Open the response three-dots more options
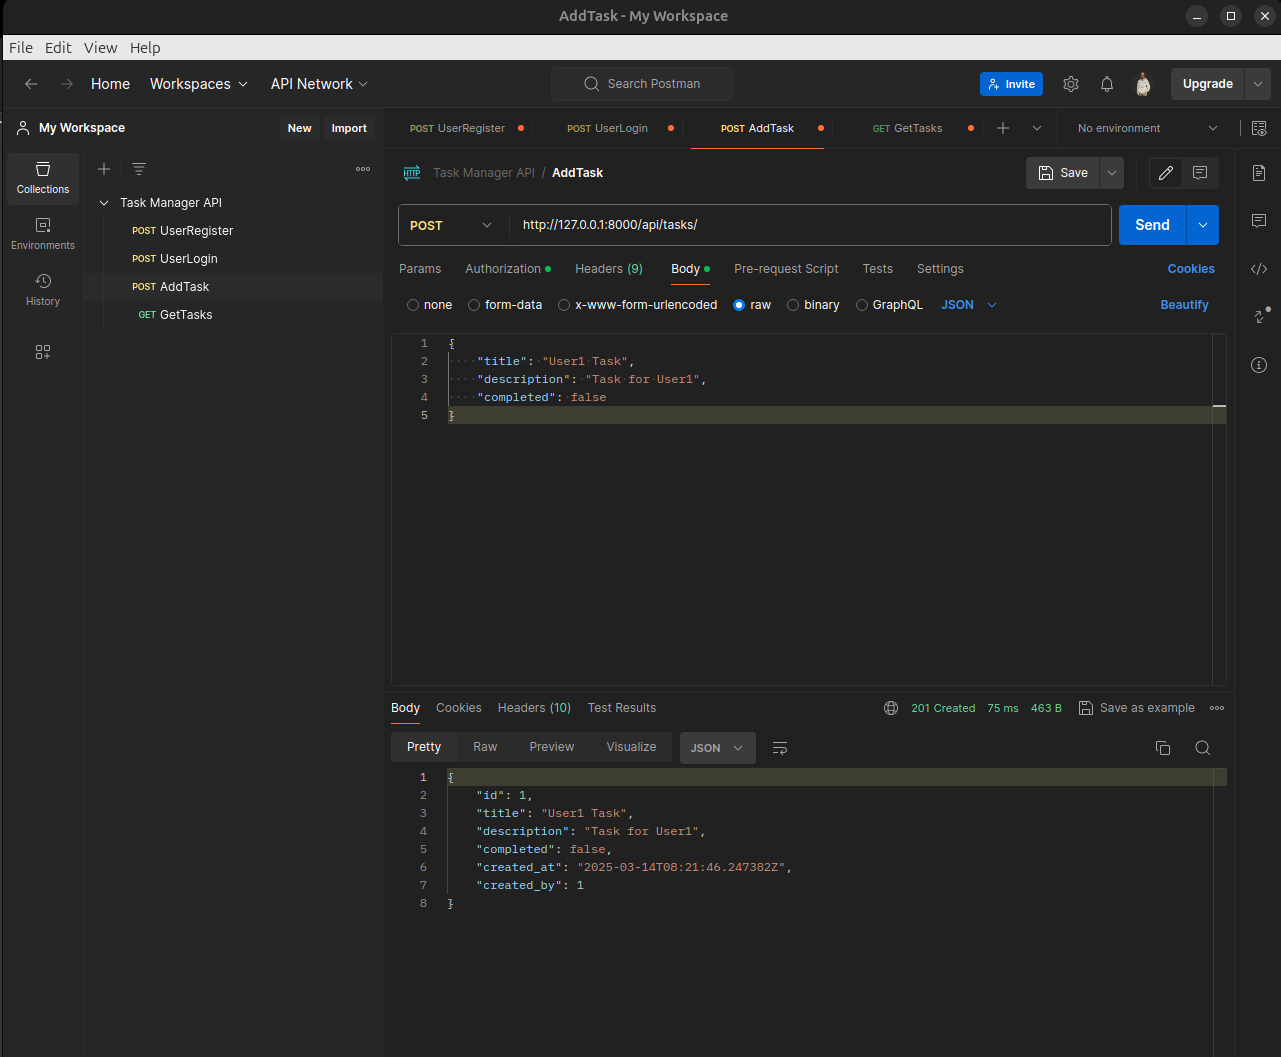1281x1057 pixels. (x=1217, y=708)
